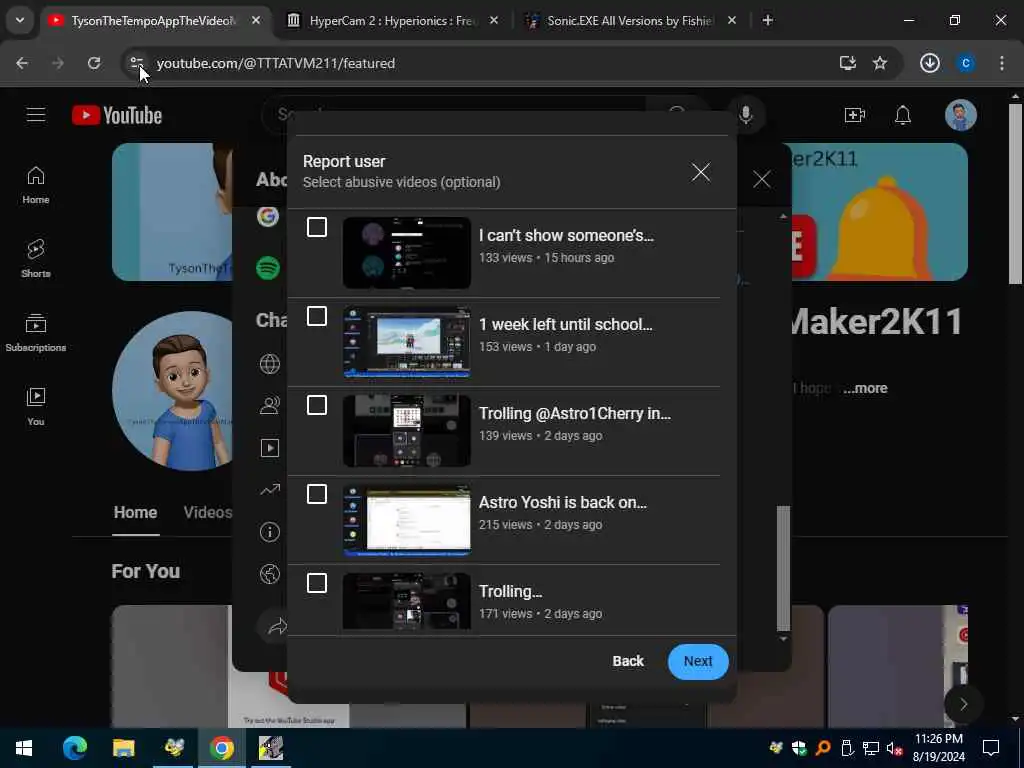Close the Report user dialog with the X

[x=701, y=172]
